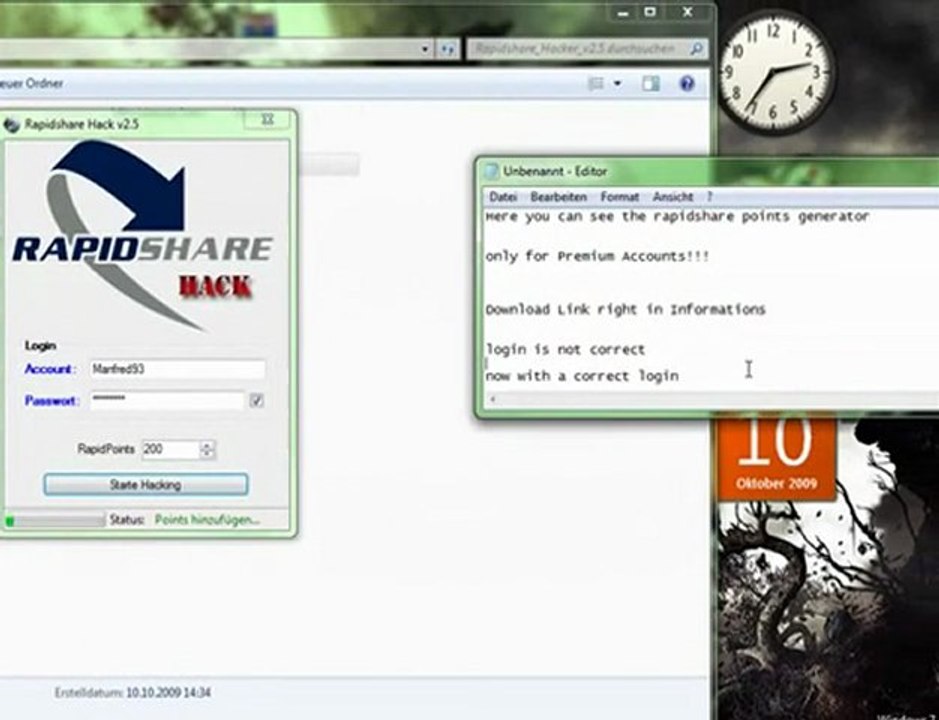Click the Erstelldatum 10.10.2009 14:34 text

point(132,693)
